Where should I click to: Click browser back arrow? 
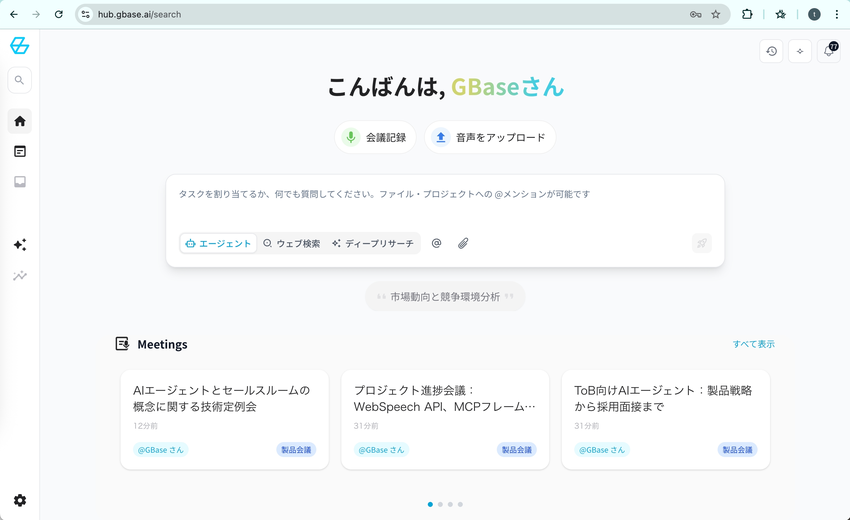[x=14, y=15]
